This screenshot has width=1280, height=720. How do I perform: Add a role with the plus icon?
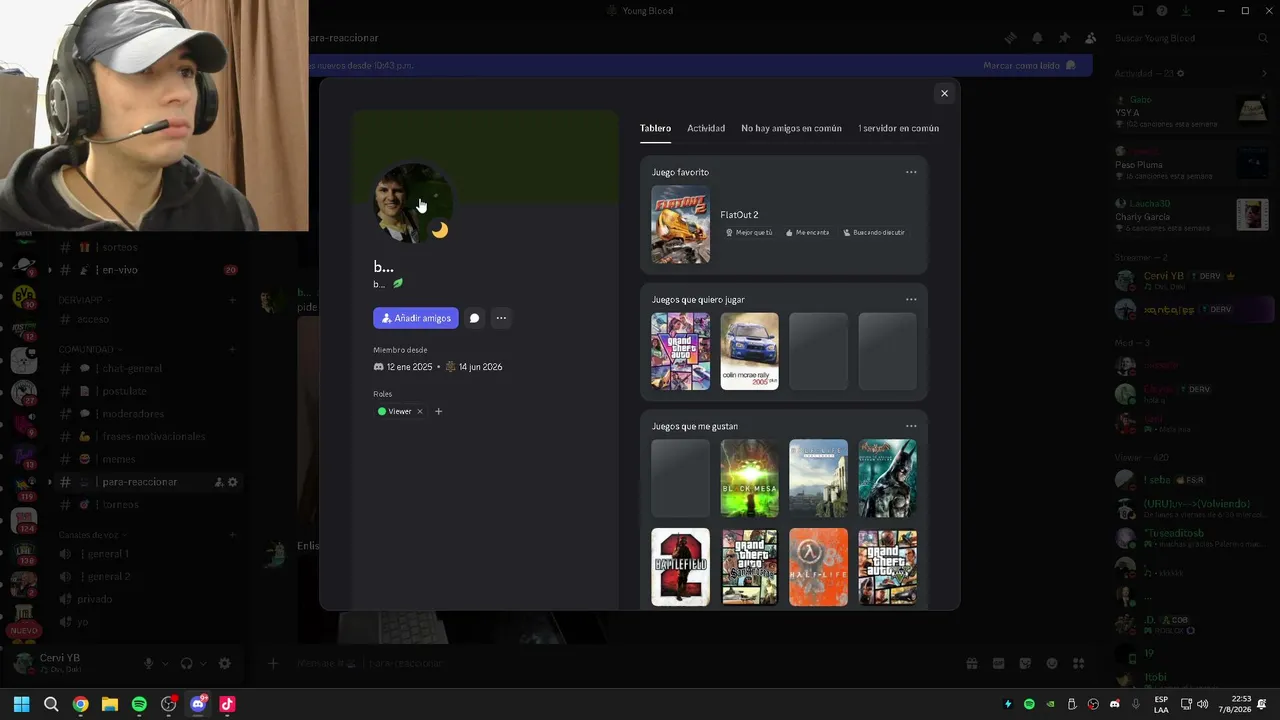point(438,411)
